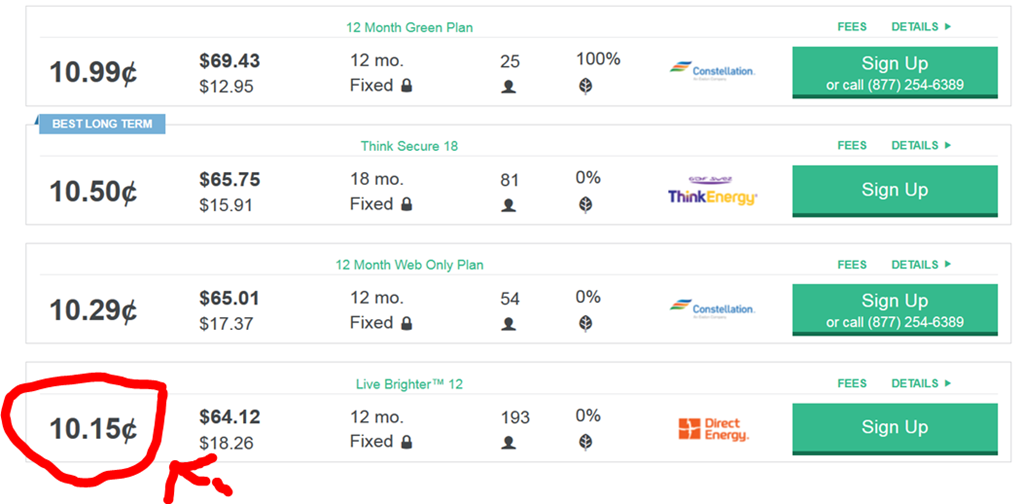
Task: Sign up for 12 Month Green Plan
Action: [x=894, y=72]
